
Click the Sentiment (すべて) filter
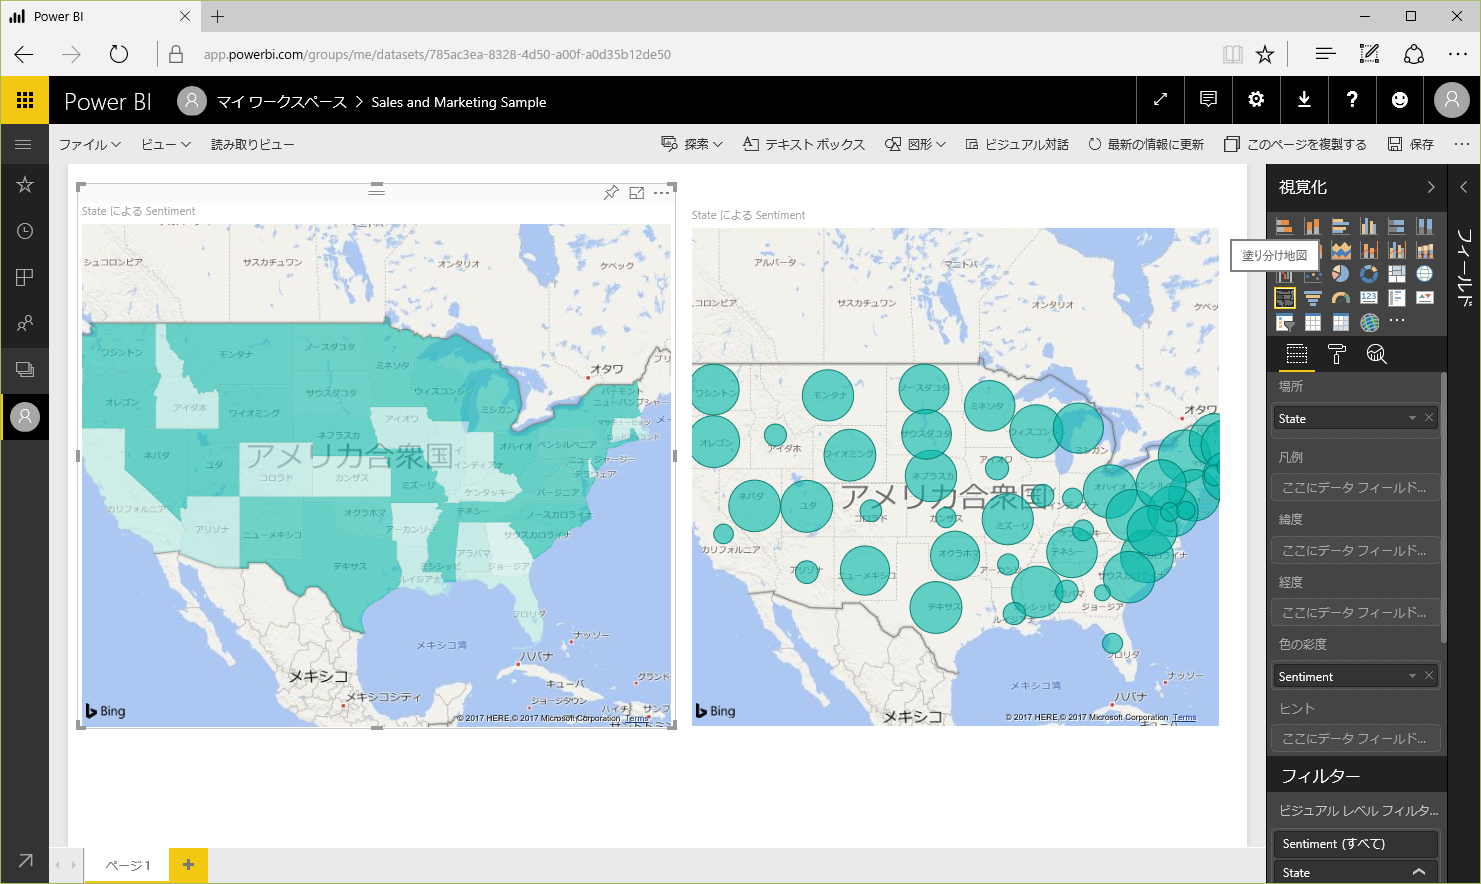[x=1355, y=844]
